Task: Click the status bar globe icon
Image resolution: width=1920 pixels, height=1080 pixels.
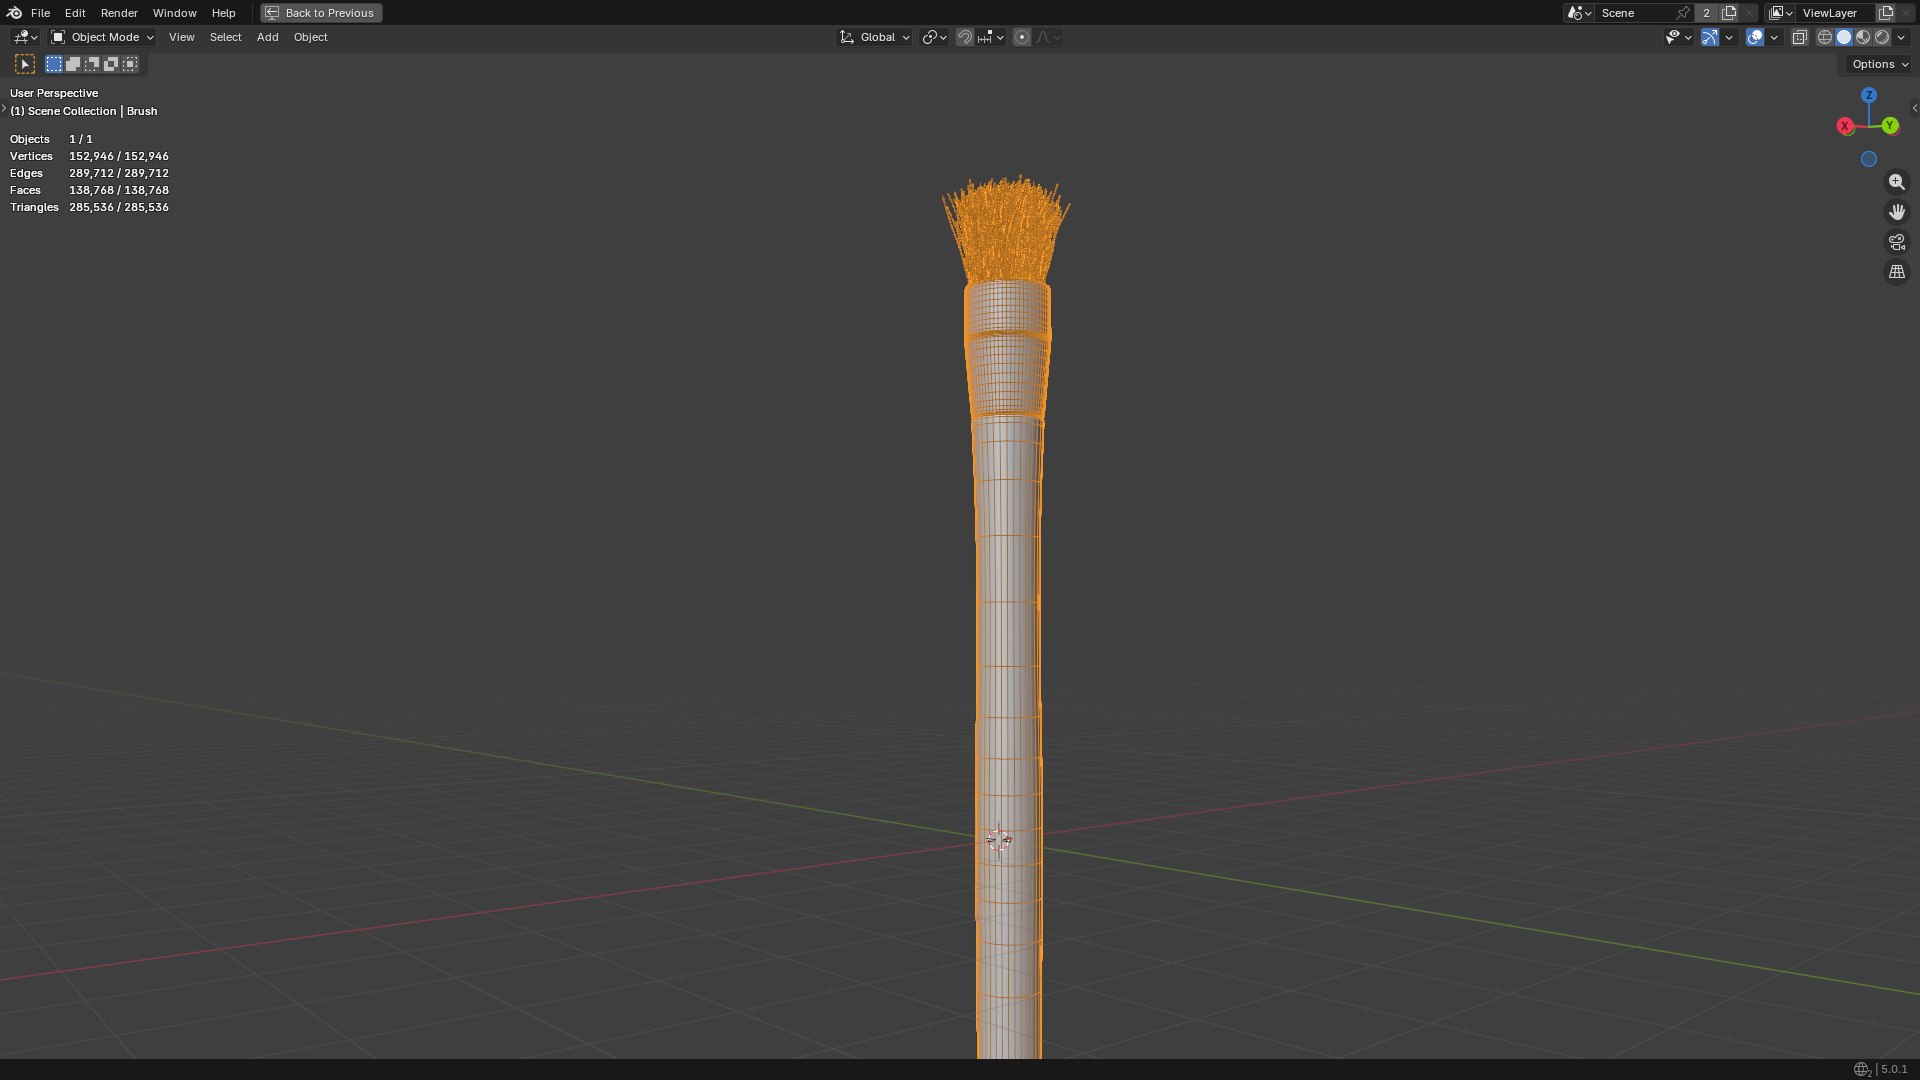Action: 1861,1069
